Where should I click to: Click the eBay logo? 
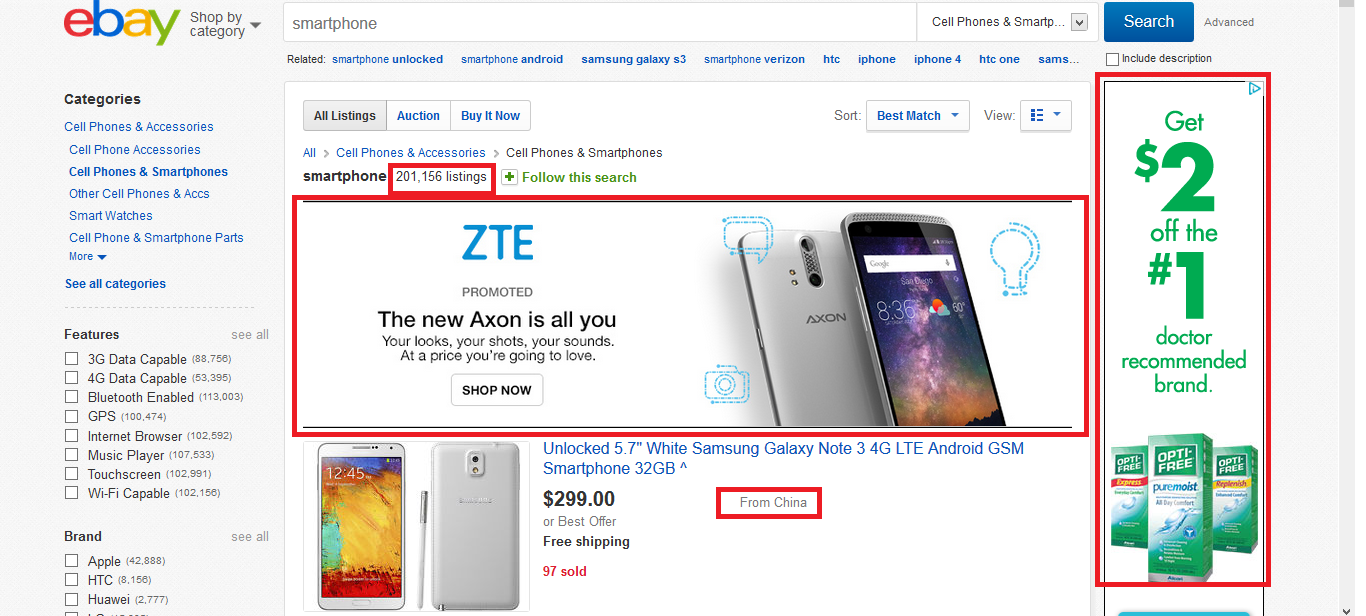pos(121,24)
